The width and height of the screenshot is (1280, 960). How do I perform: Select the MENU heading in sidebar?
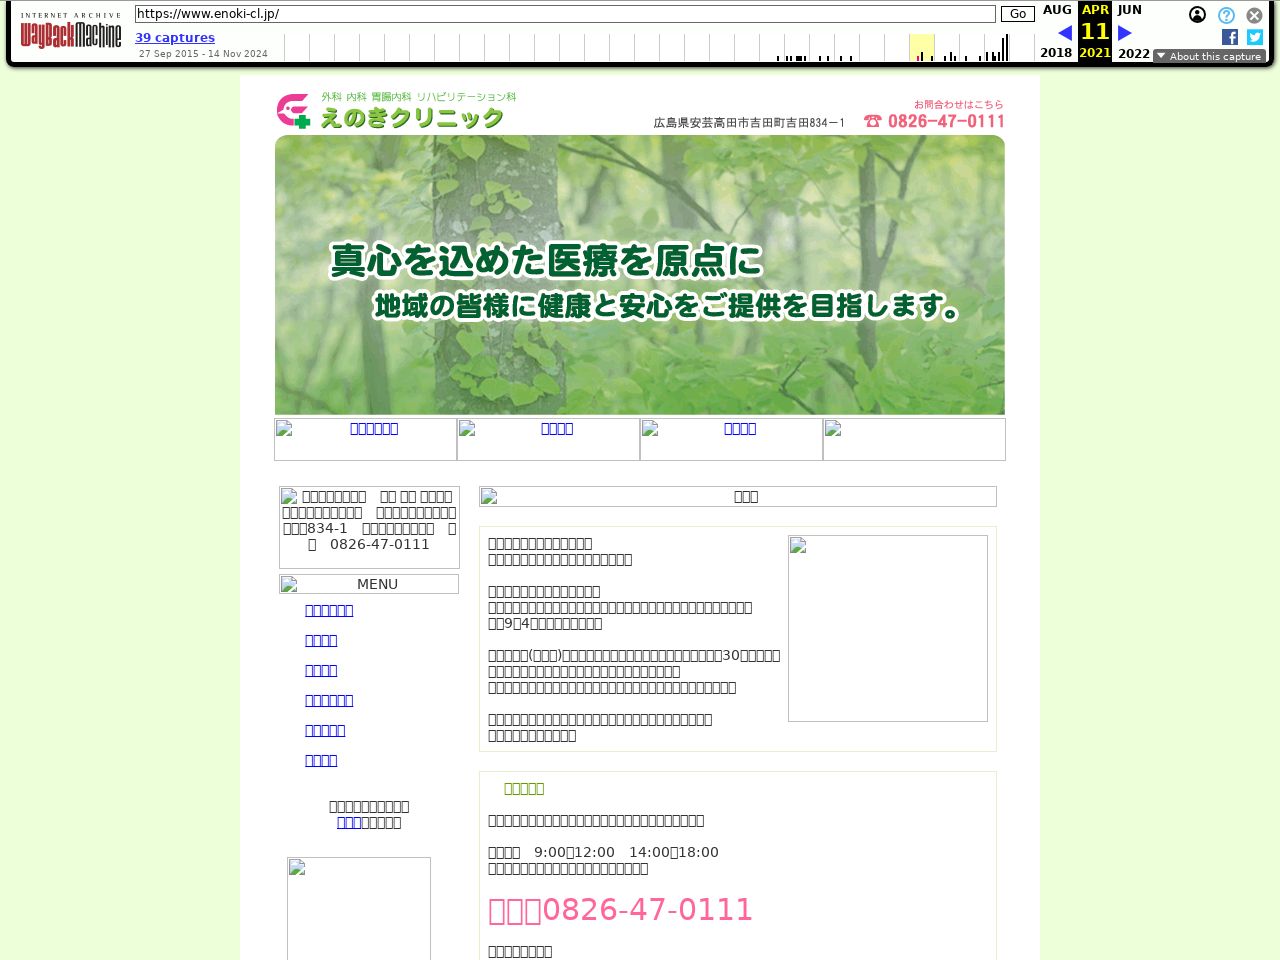tap(369, 584)
